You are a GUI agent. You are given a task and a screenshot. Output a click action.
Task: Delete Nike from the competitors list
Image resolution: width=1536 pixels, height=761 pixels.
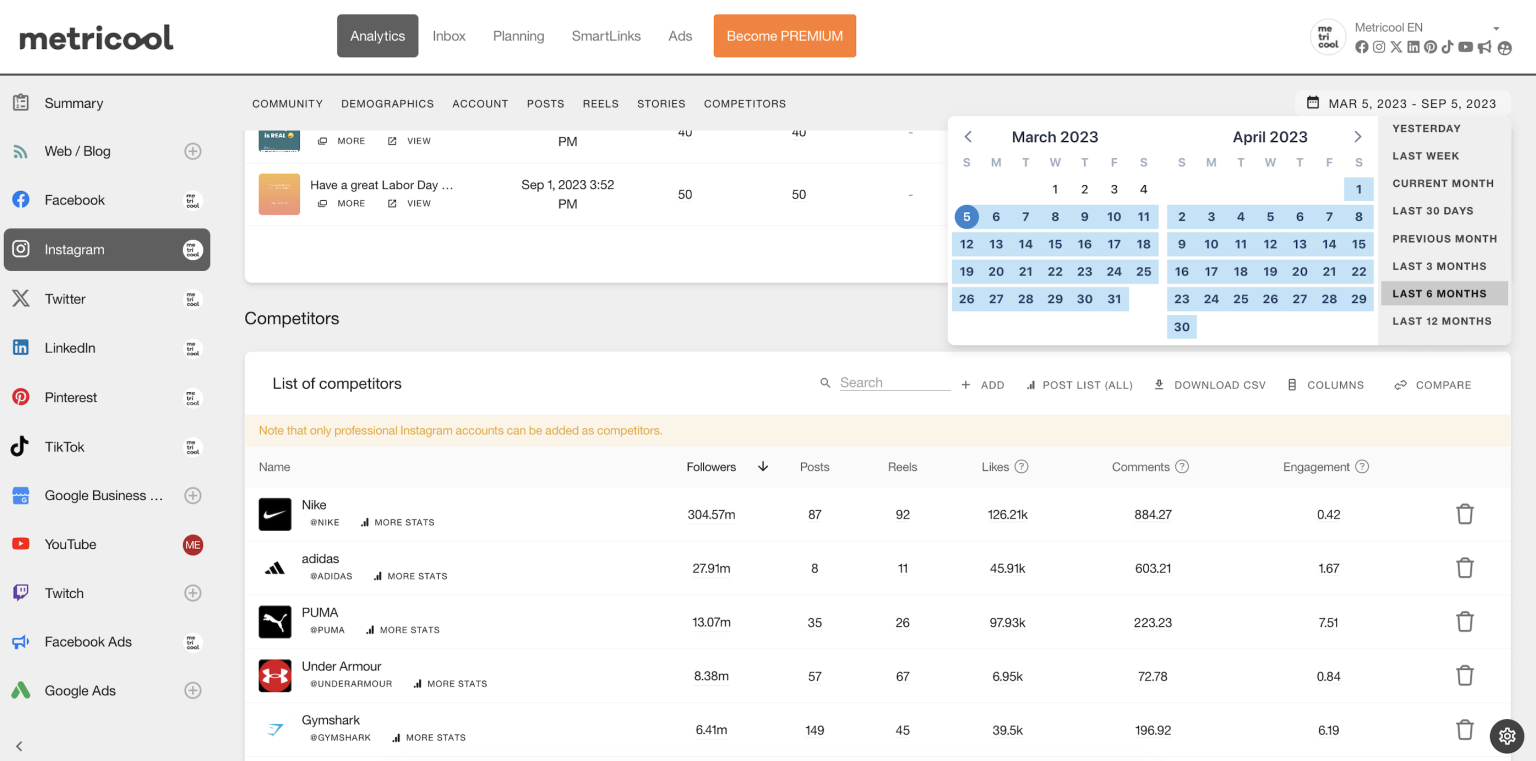(1465, 513)
